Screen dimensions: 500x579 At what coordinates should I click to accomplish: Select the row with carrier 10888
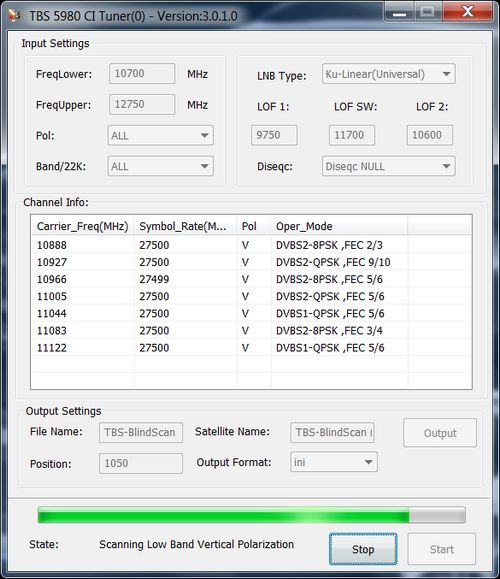[251, 245]
